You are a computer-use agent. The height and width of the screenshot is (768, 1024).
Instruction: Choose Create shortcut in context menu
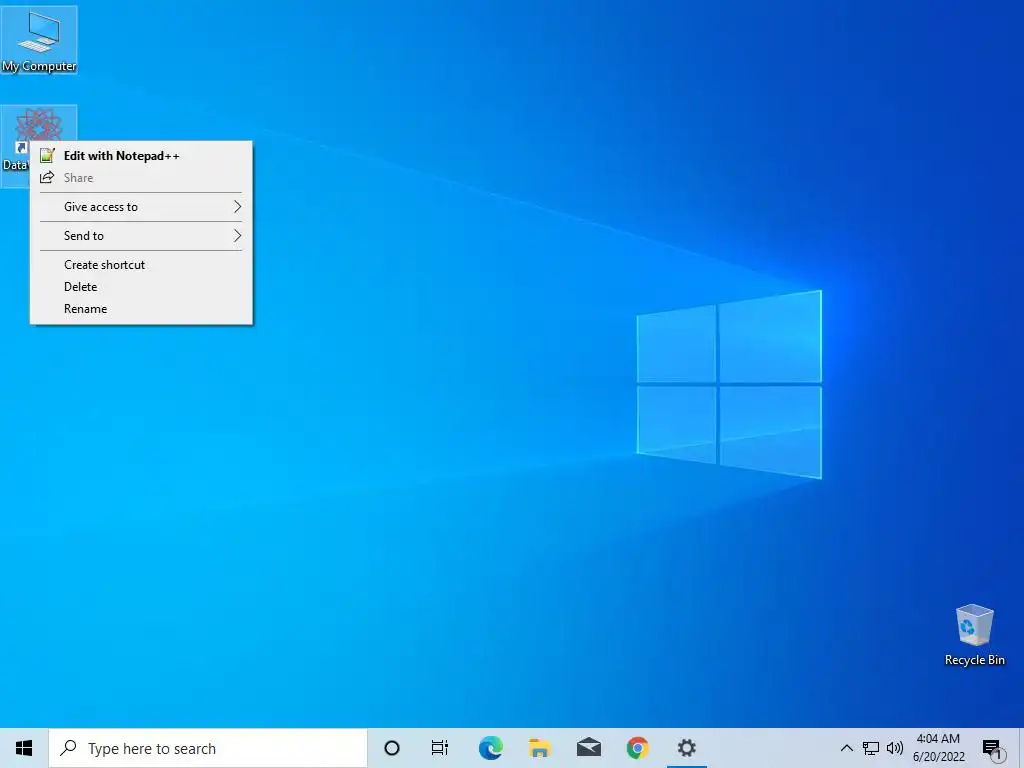tap(141, 264)
